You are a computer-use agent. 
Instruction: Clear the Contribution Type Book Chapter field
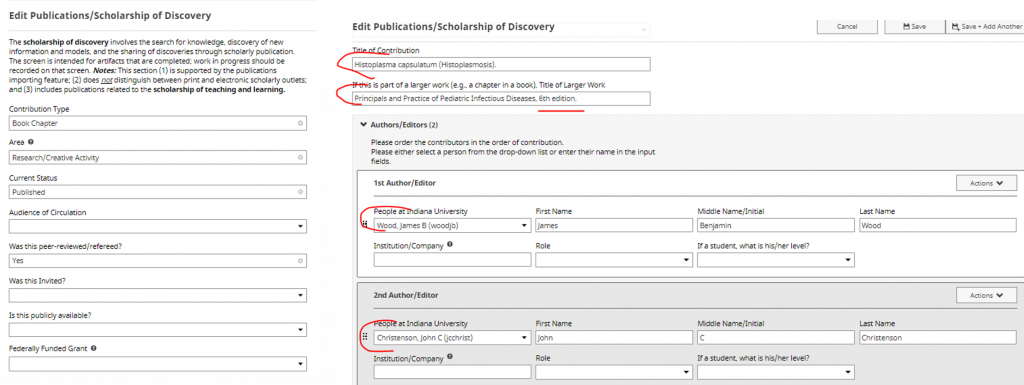coord(300,123)
